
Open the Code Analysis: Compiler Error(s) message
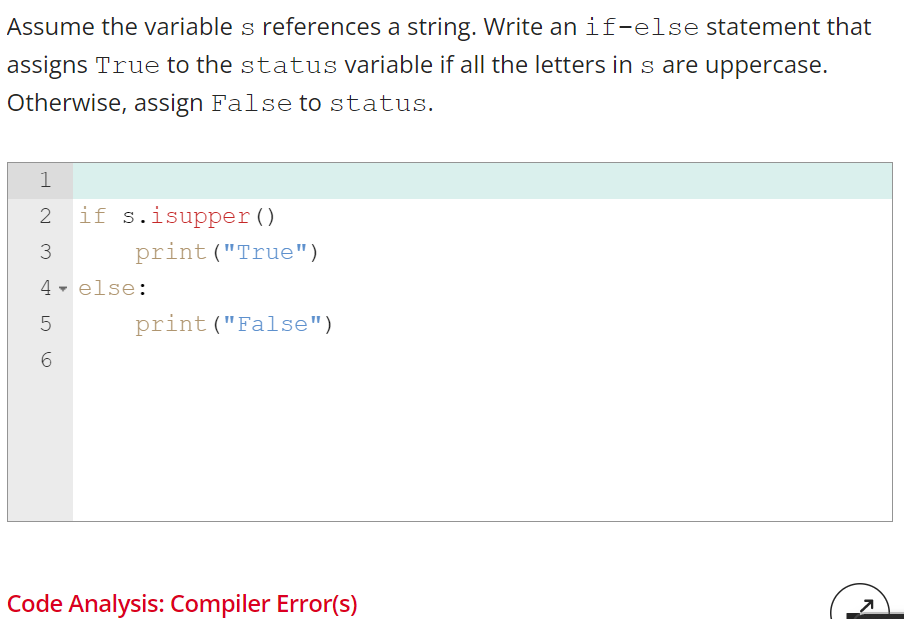point(182,604)
